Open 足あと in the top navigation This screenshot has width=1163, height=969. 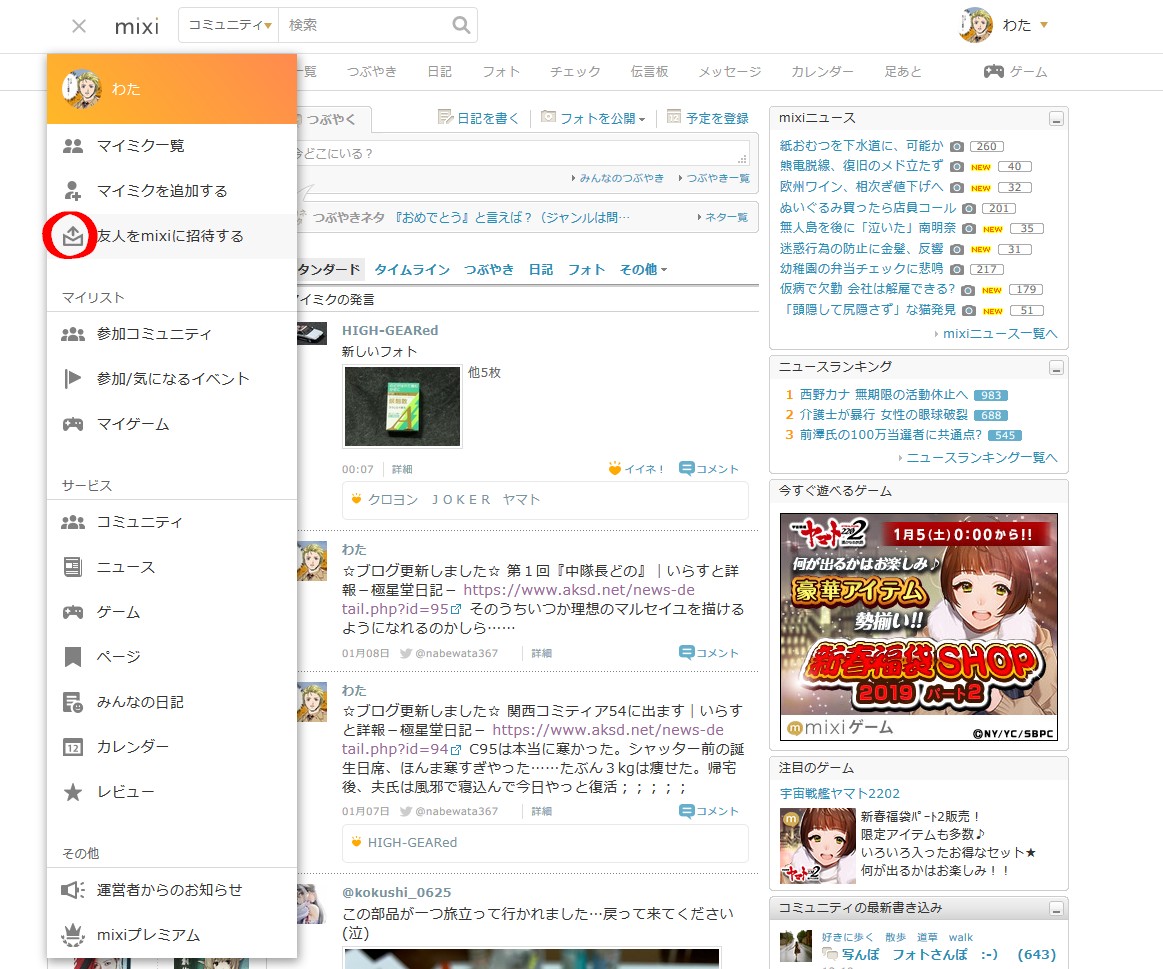pyautogui.click(x=903, y=71)
